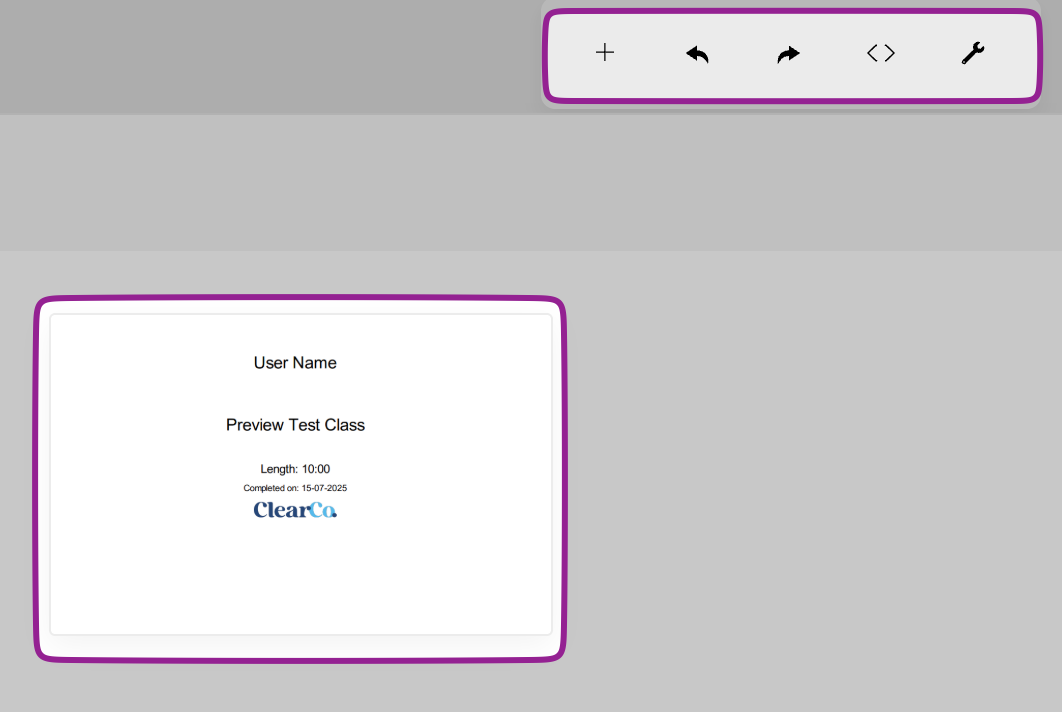Click the "Length:" label on the certificate
Screen dimensions: 1062x712
(279, 469)
